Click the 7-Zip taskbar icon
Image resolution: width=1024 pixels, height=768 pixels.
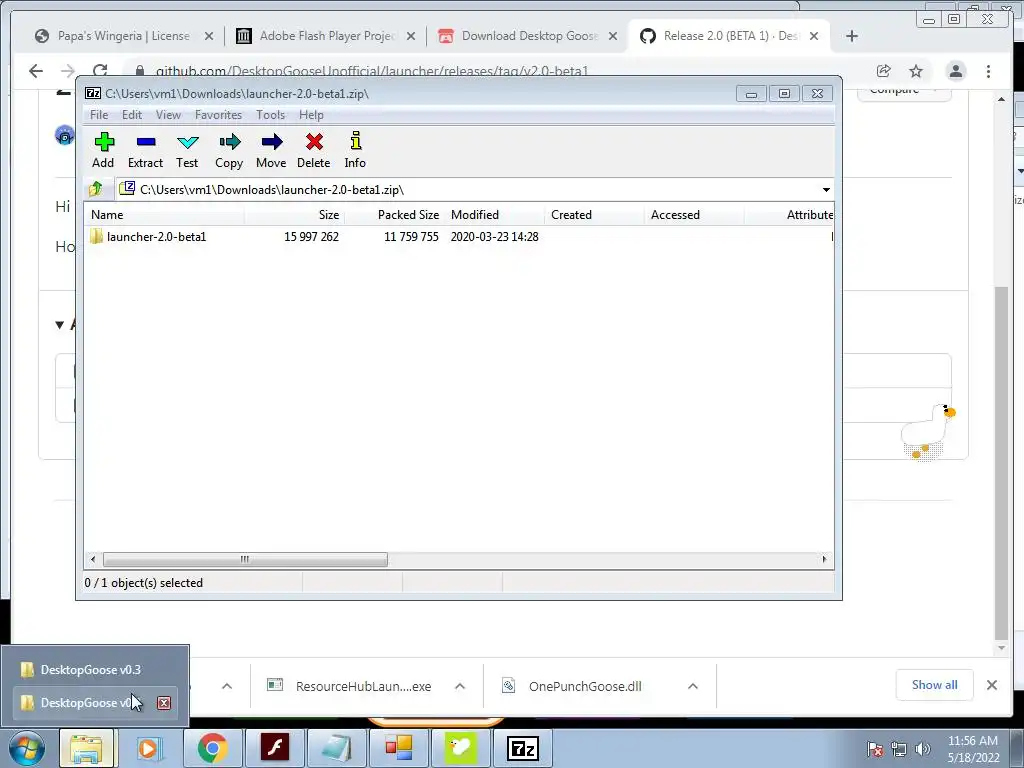click(x=522, y=748)
